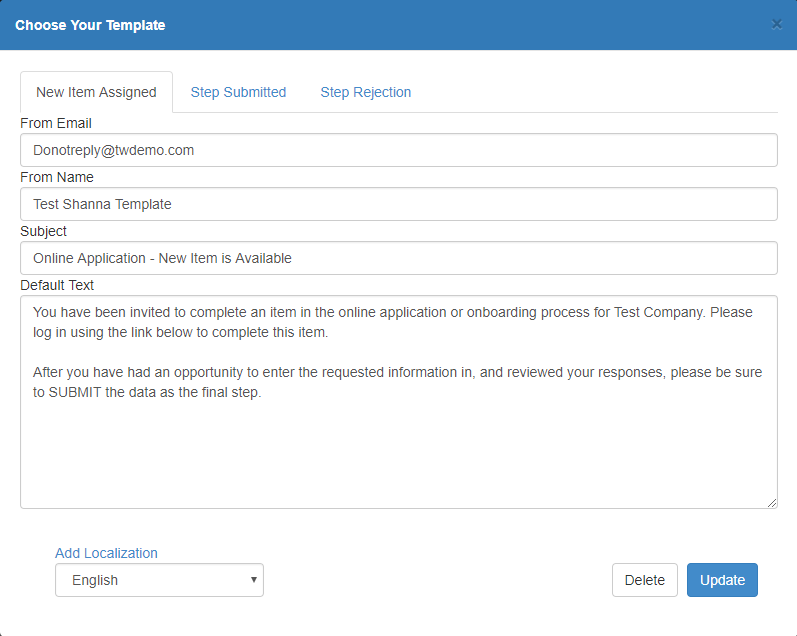Click the caret arrow on the language selector
Screen dimensions: 797x636
click(254, 580)
